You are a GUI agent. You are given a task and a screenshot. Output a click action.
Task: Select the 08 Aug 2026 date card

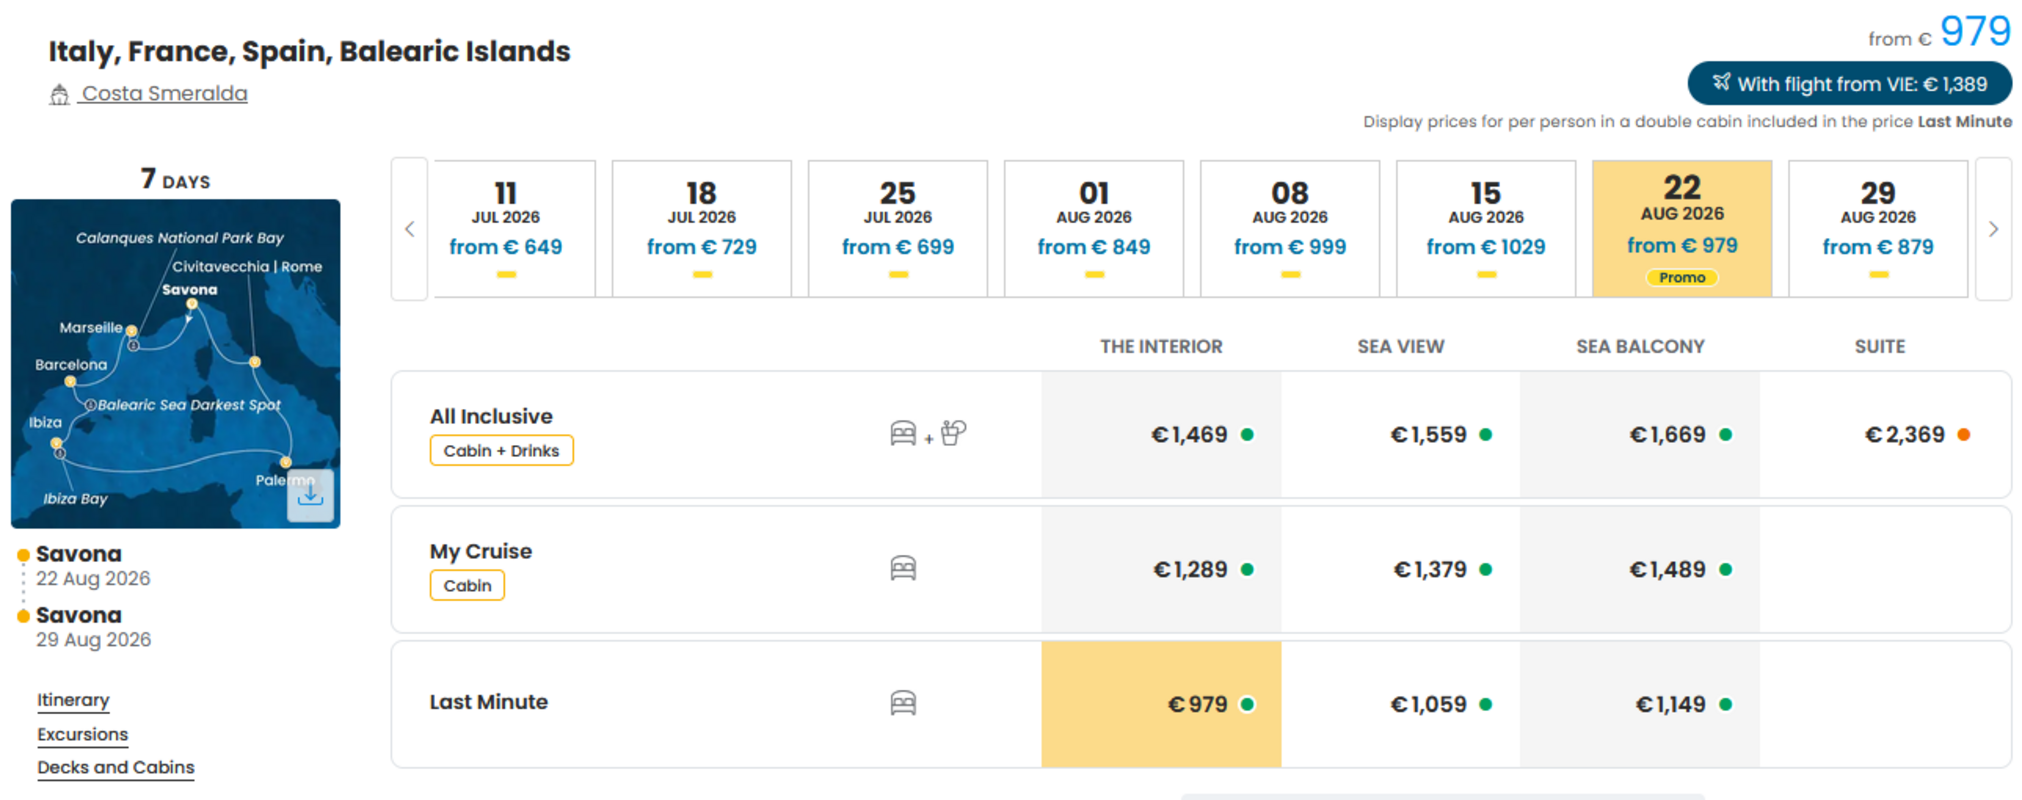point(1290,229)
